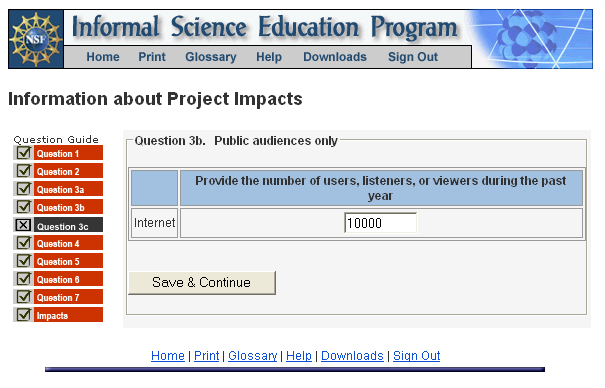Click the checkmark icon beside Impacts
This screenshot has height=388, width=605.
[24, 315]
